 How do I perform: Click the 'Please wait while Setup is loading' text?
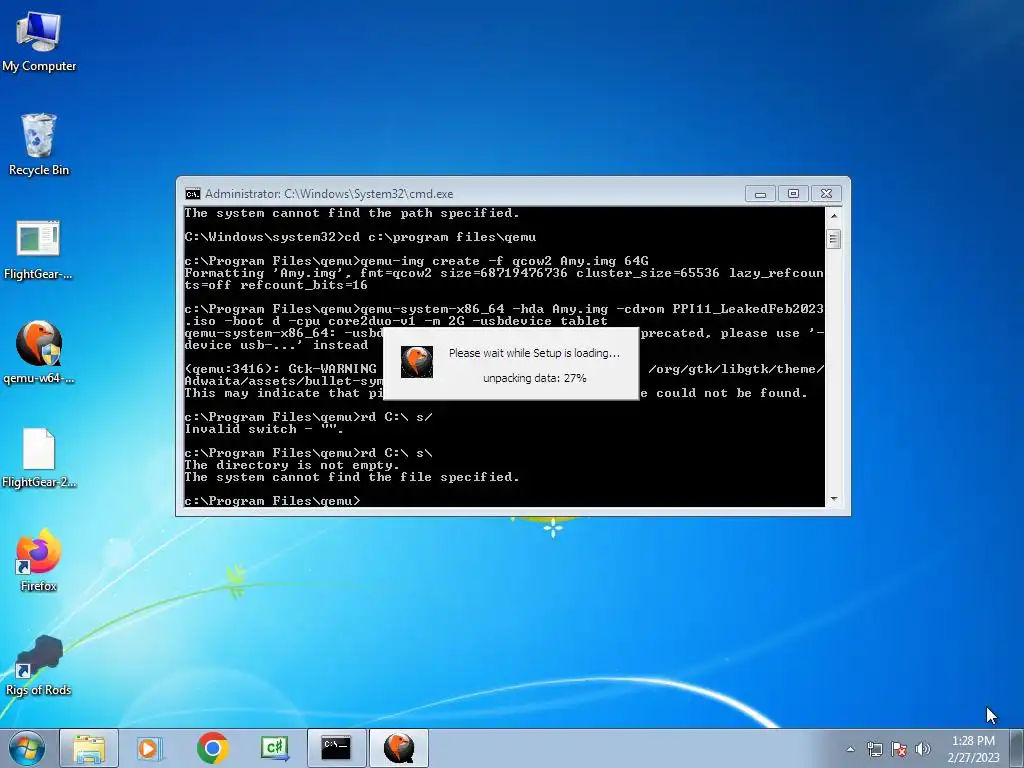(x=534, y=353)
